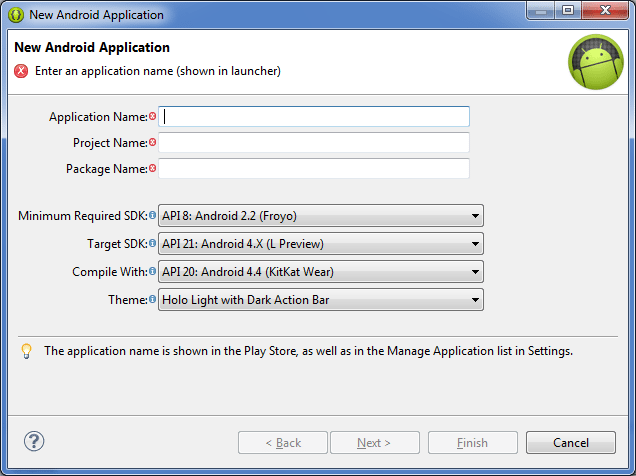Click the 'New Android Application' bold heading
Viewport: 636px width, 476px height.
click(x=92, y=47)
